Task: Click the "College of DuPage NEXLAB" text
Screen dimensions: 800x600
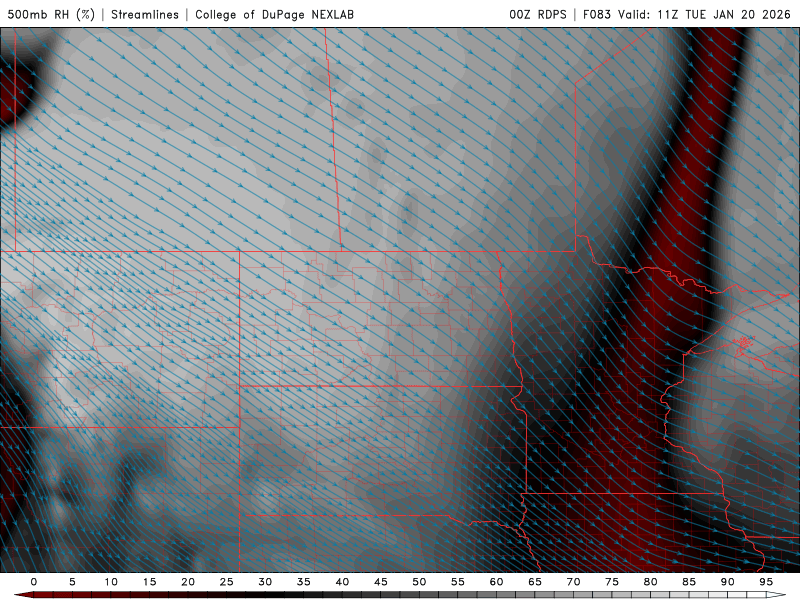Action: click(274, 14)
